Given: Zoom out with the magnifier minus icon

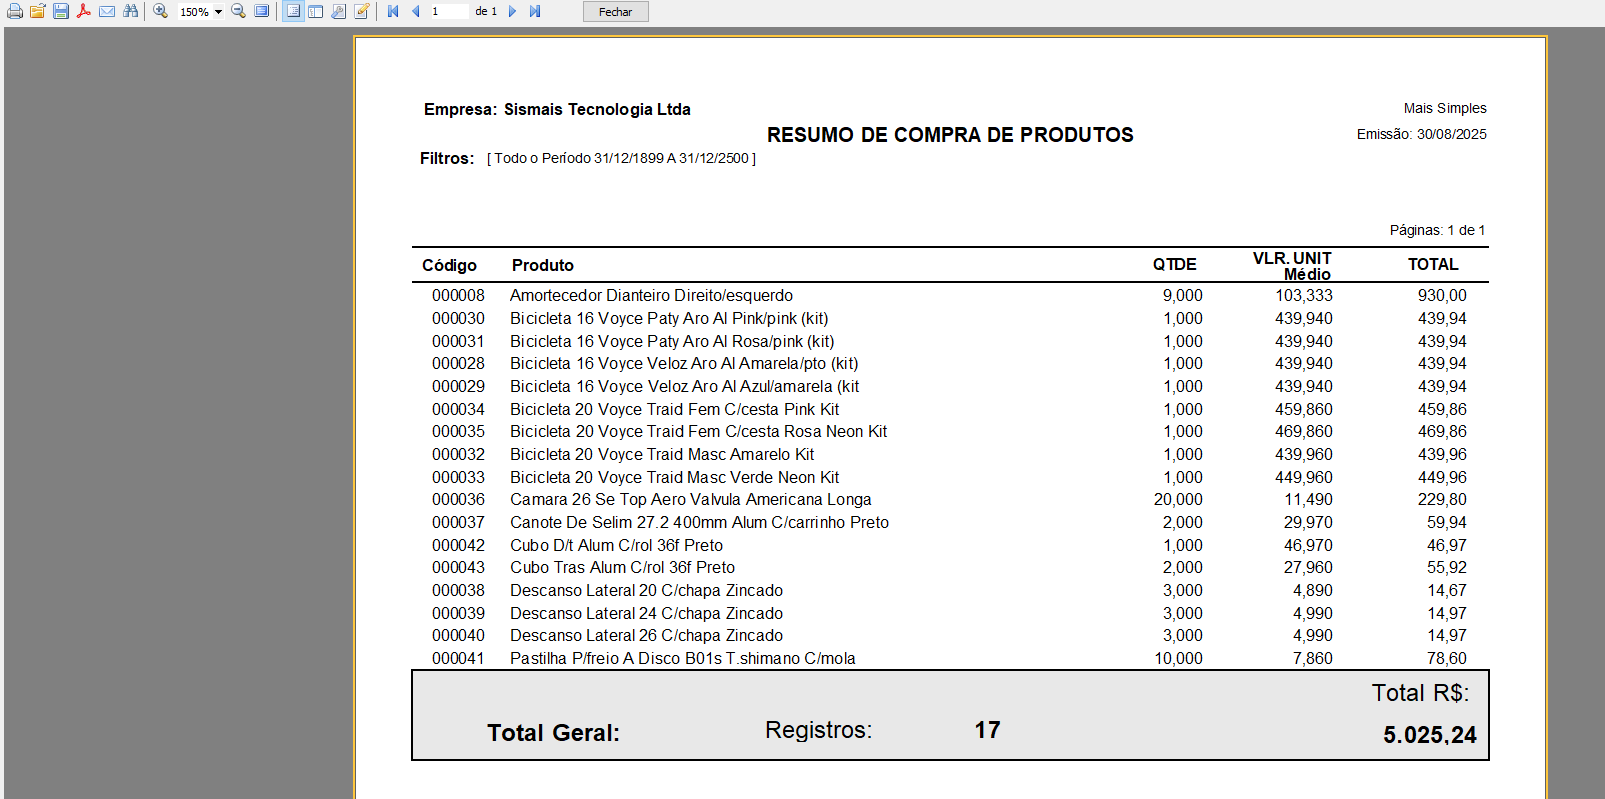Looking at the screenshot, I should [x=238, y=11].
